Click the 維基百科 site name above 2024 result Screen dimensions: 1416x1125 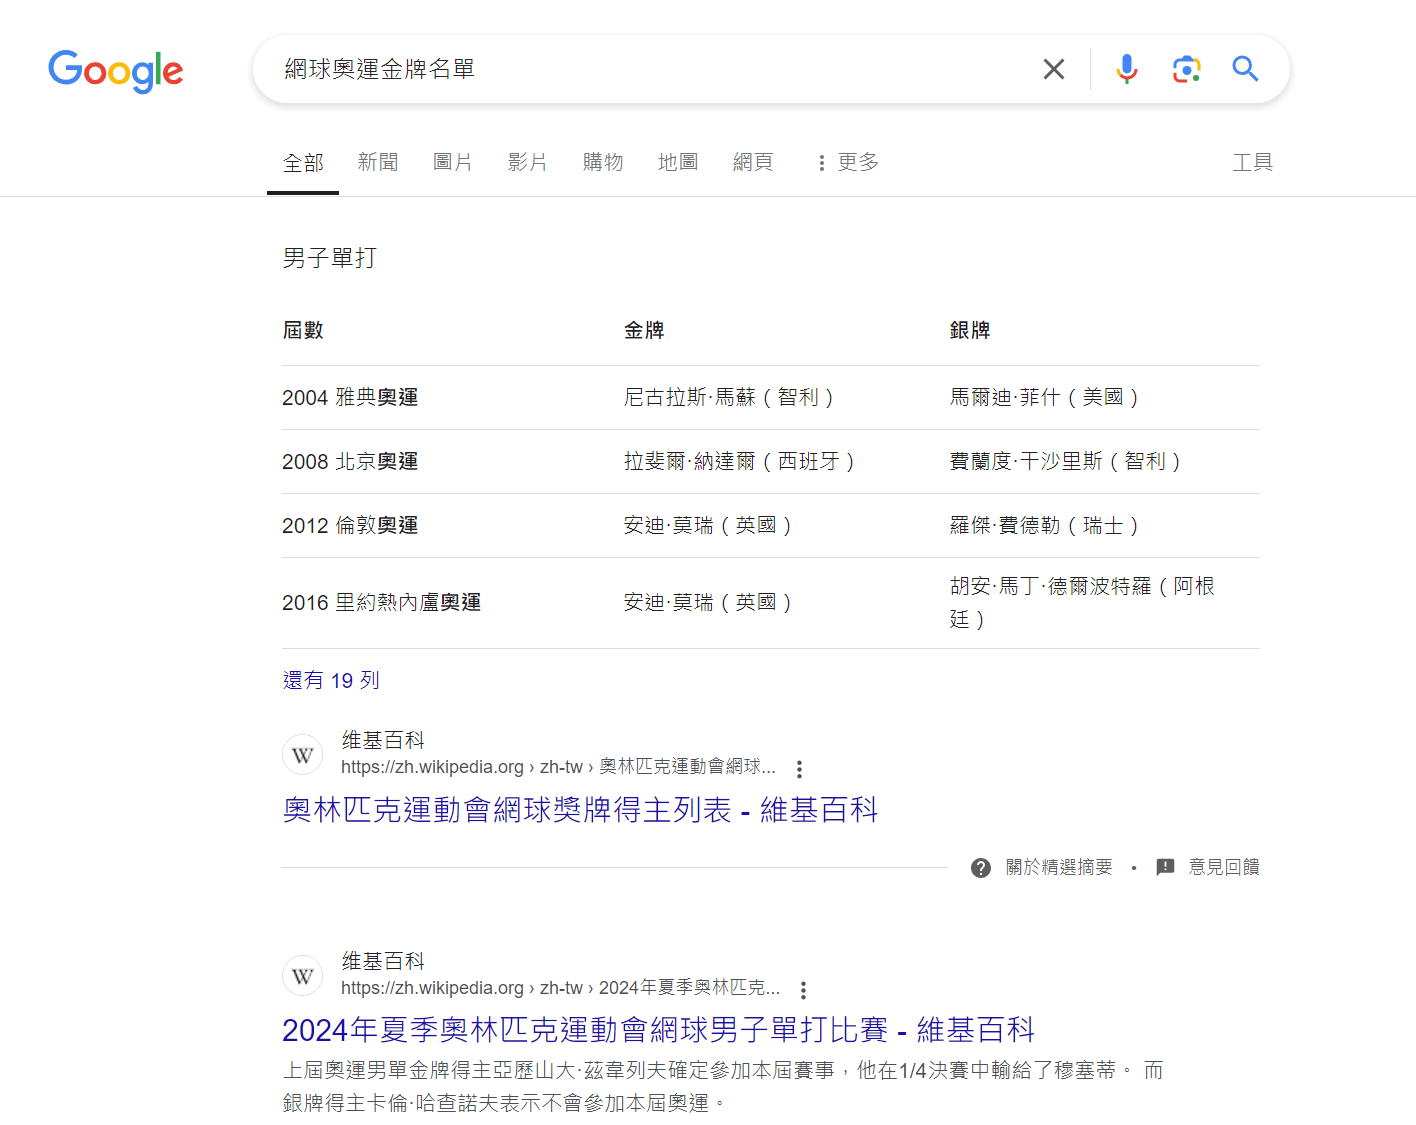point(383,961)
